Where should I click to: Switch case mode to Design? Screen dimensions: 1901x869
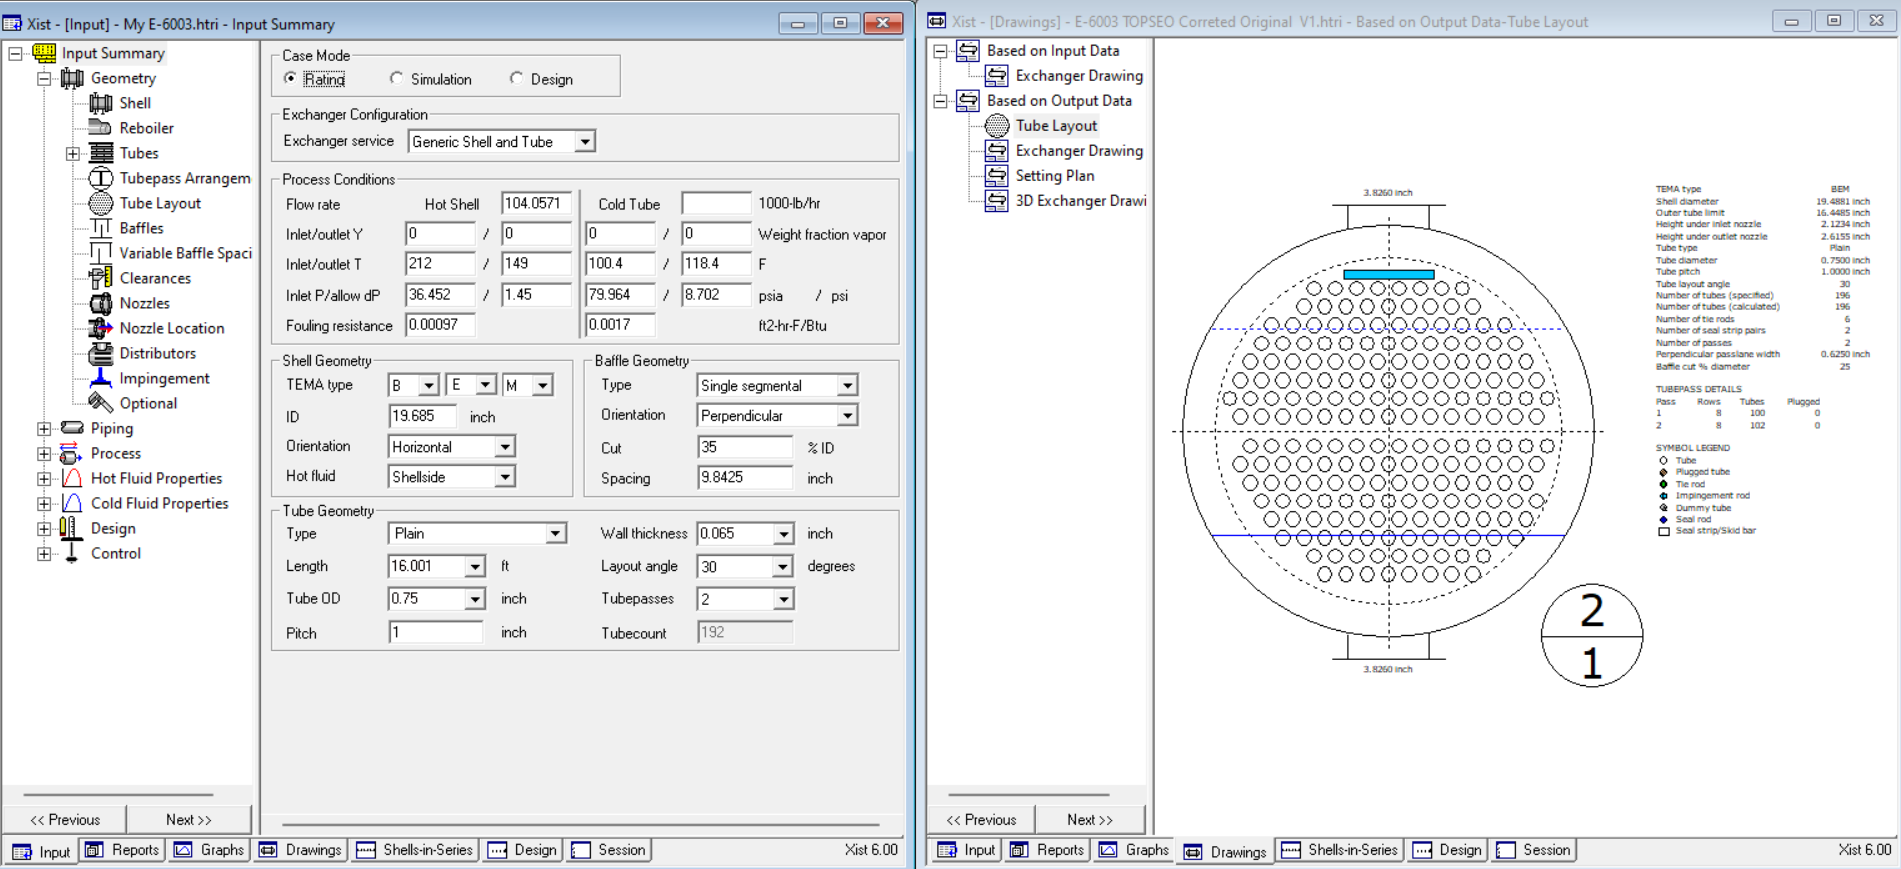coord(516,79)
